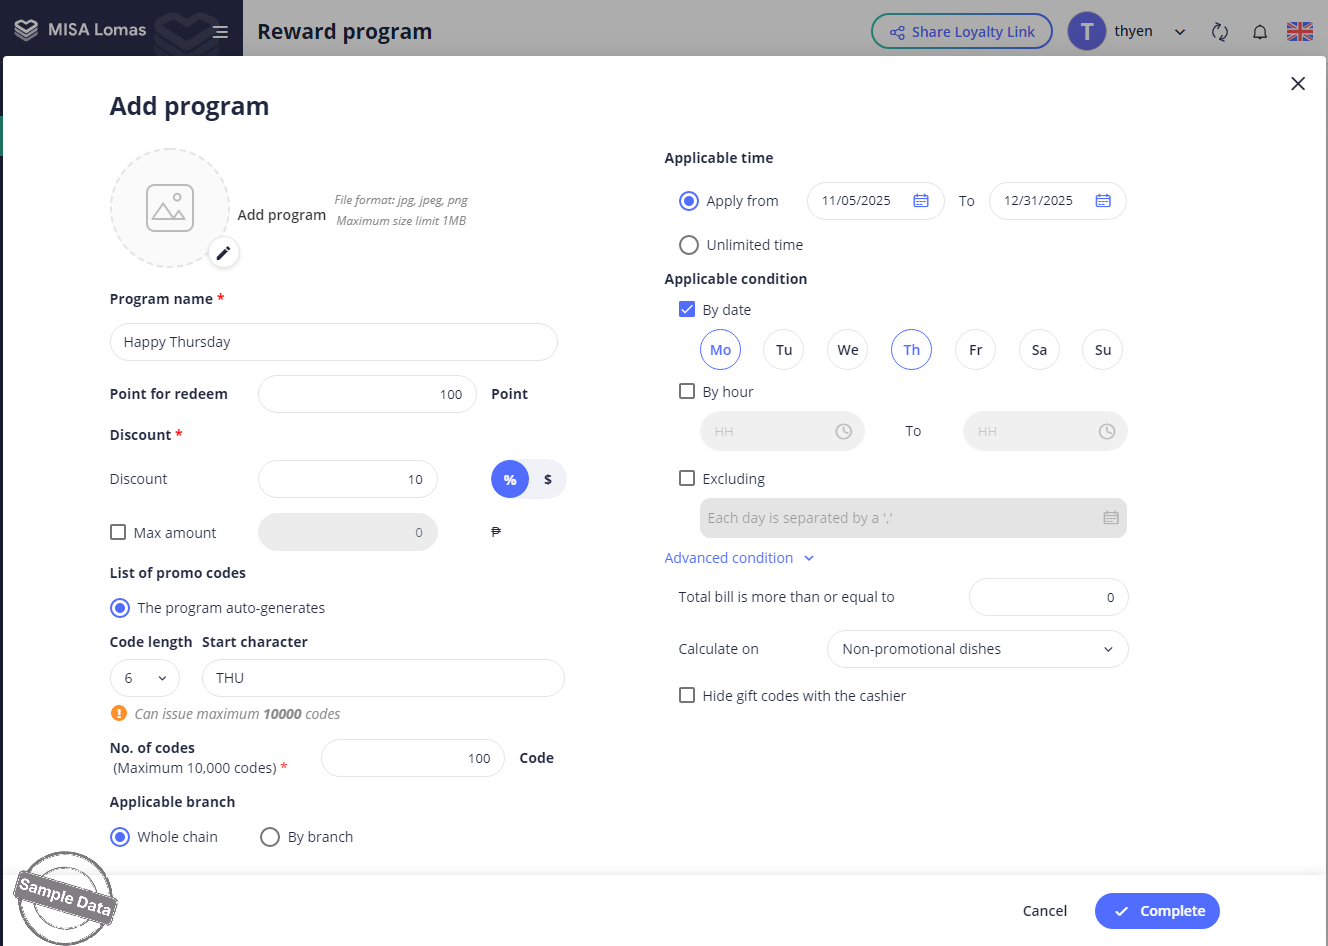Image resolution: width=1328 pixels, height=946 pixels.
Task: Click the pencil edit icon on program image
Action: (x=223, y=253)
